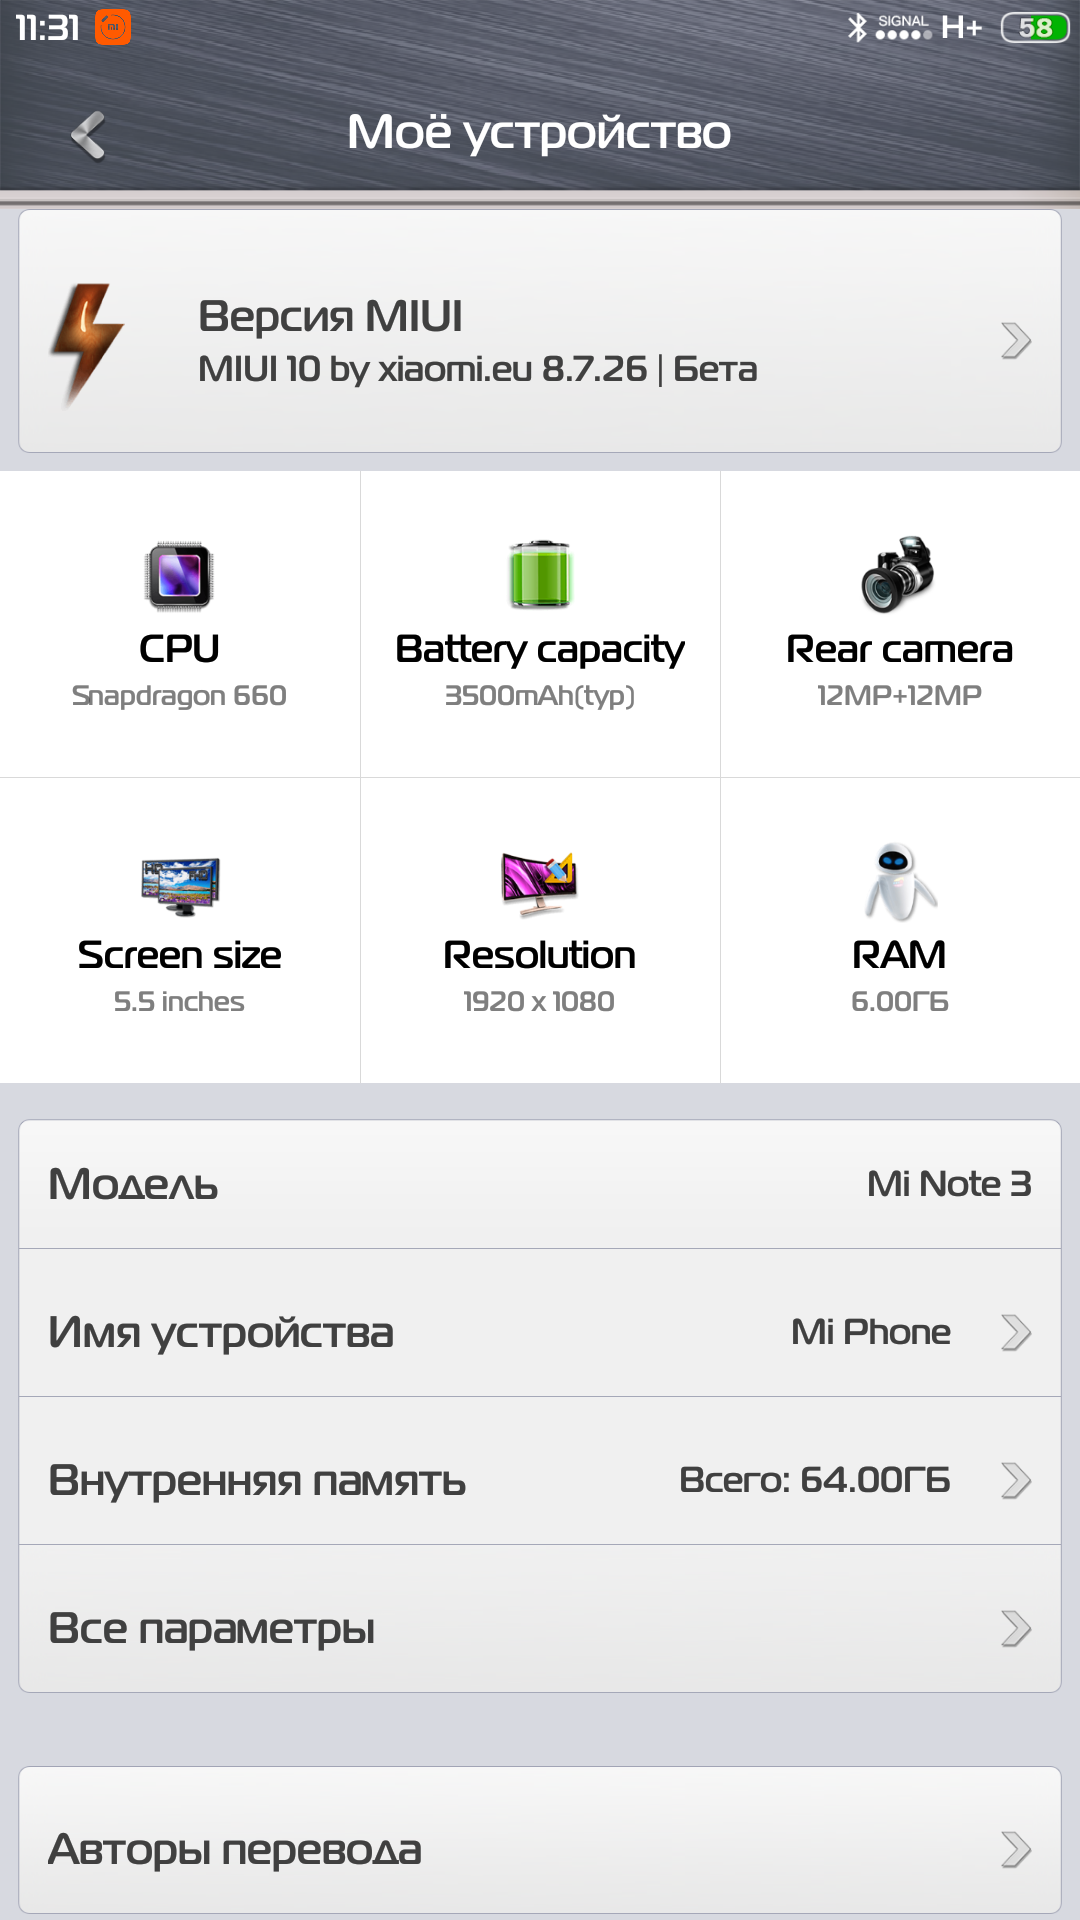Tap the Bluetooth status bar icon
This screenshot has width=1080, height=1920.
pyautogui.click(x=857, y=27)
